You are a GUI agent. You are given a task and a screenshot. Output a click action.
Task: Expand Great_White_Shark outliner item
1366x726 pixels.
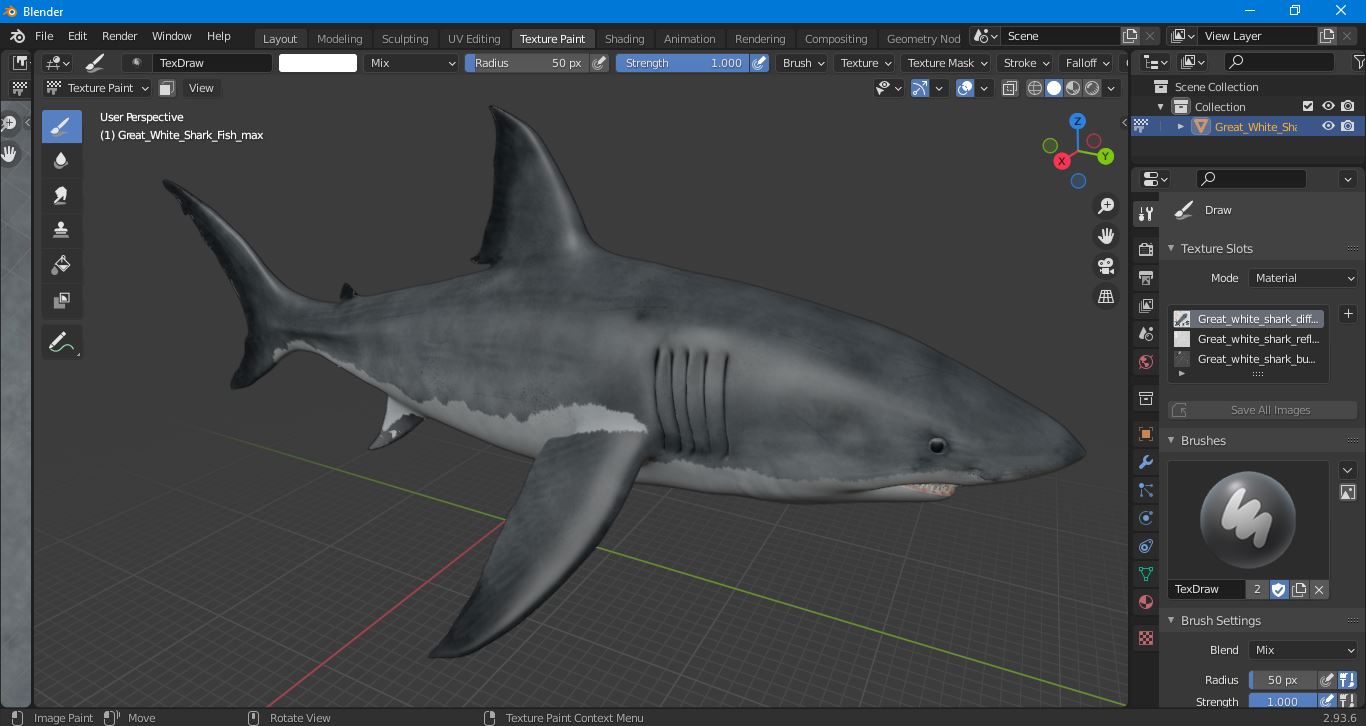1181,127
